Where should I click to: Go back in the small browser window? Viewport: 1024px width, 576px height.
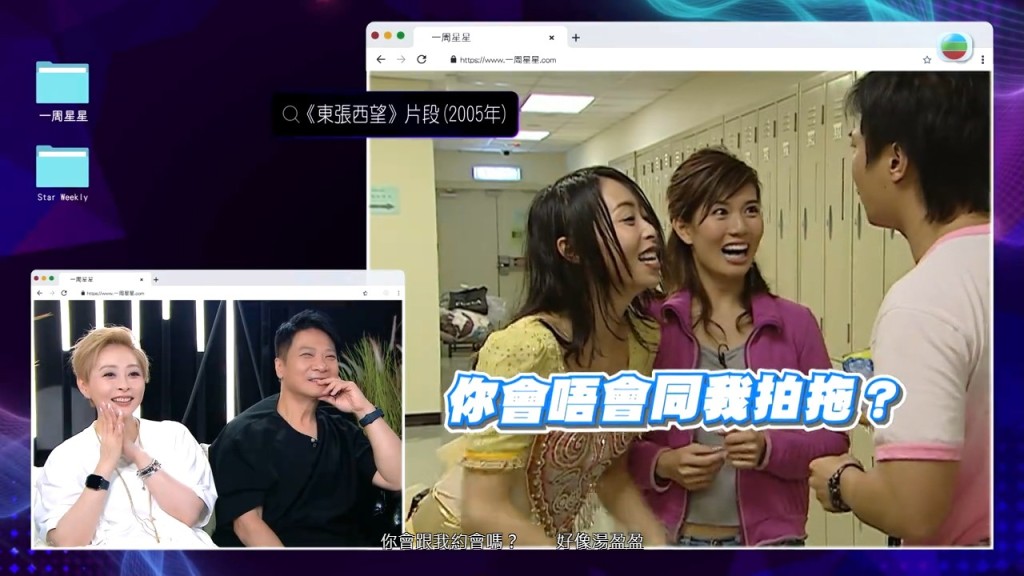(x=40, y=293)
